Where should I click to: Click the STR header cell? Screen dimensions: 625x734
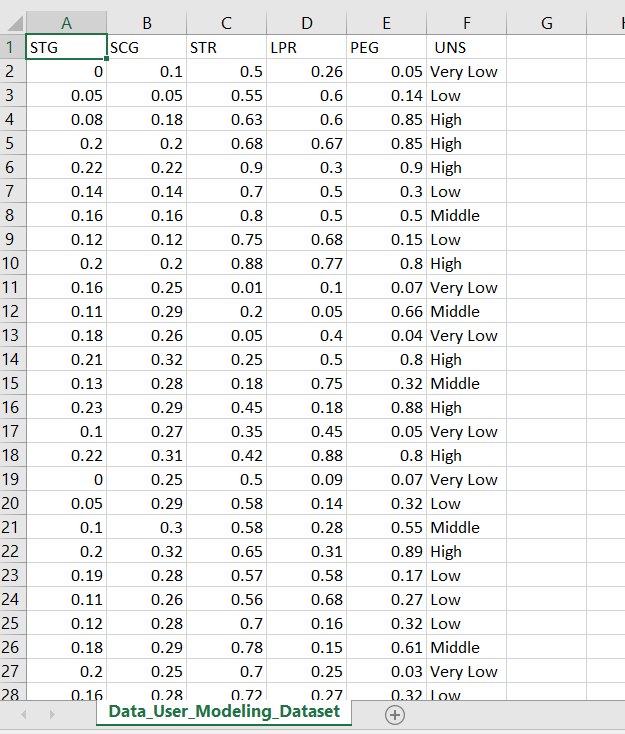227,47
